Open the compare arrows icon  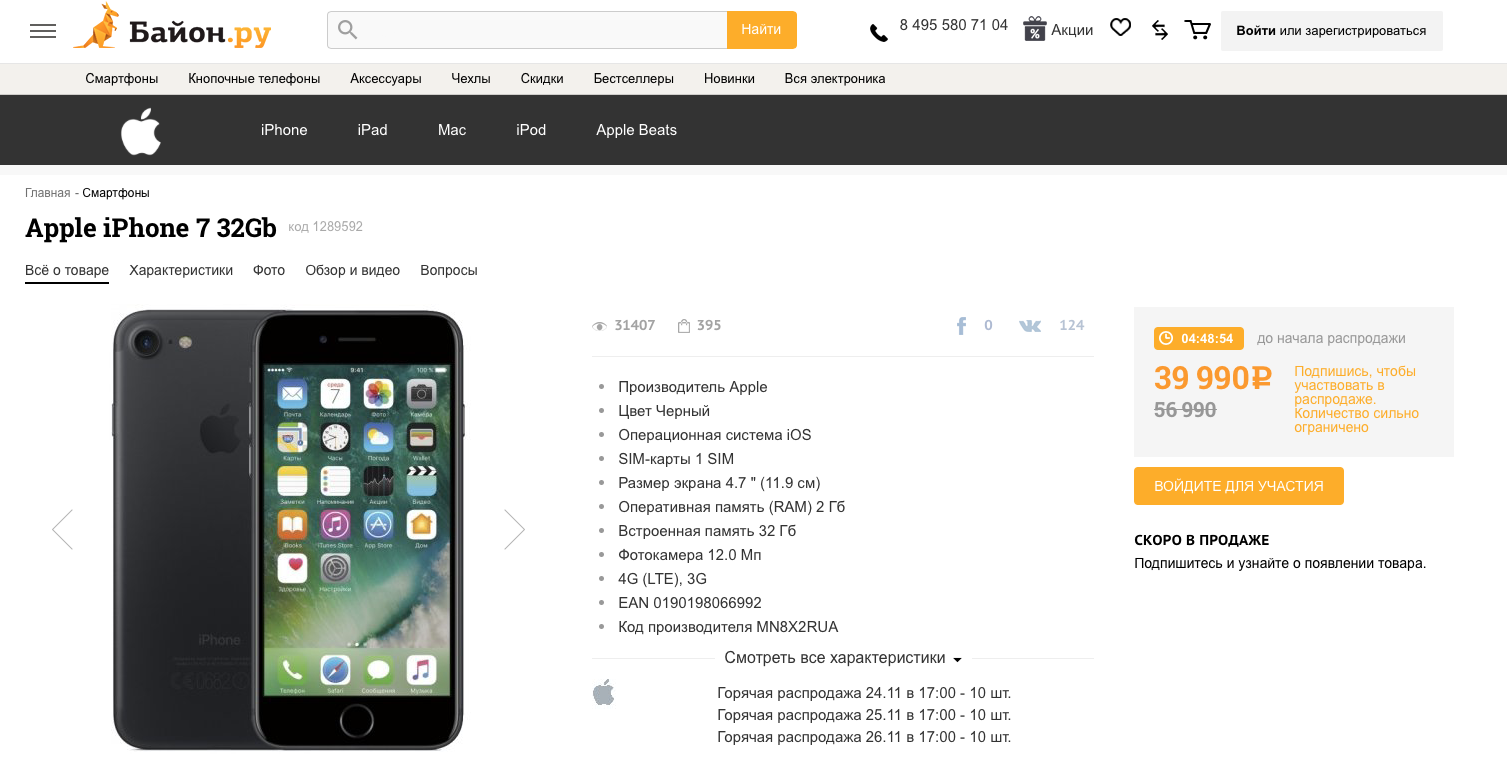click(1160, 30)
